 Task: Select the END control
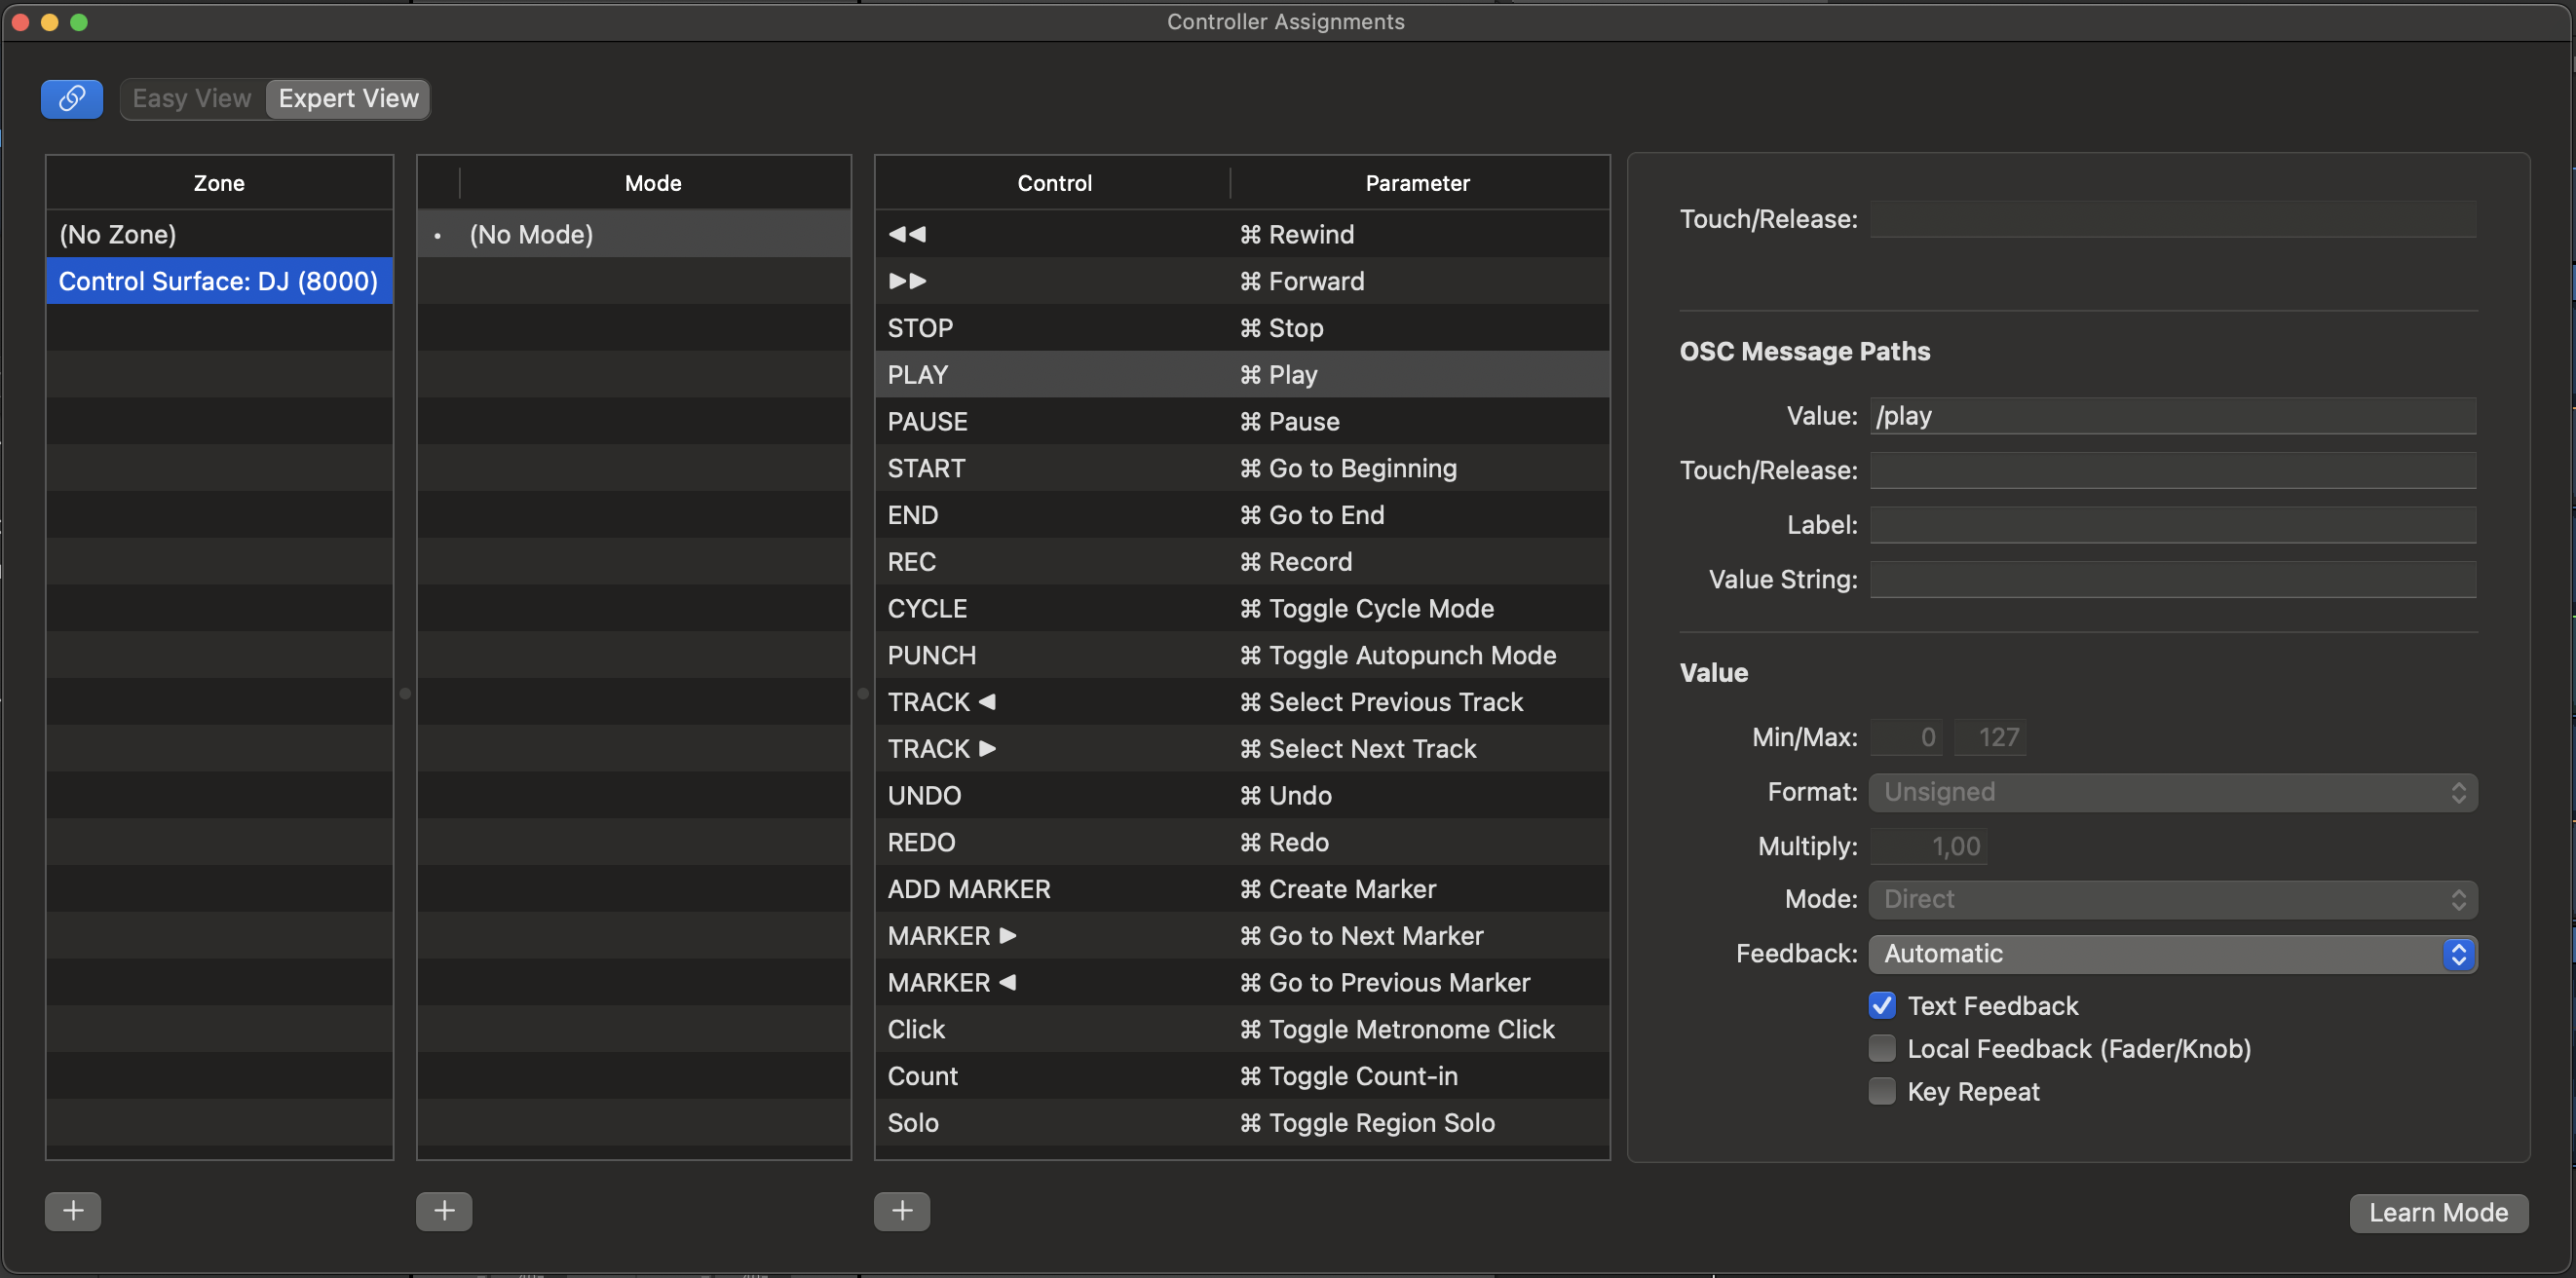1242,515
